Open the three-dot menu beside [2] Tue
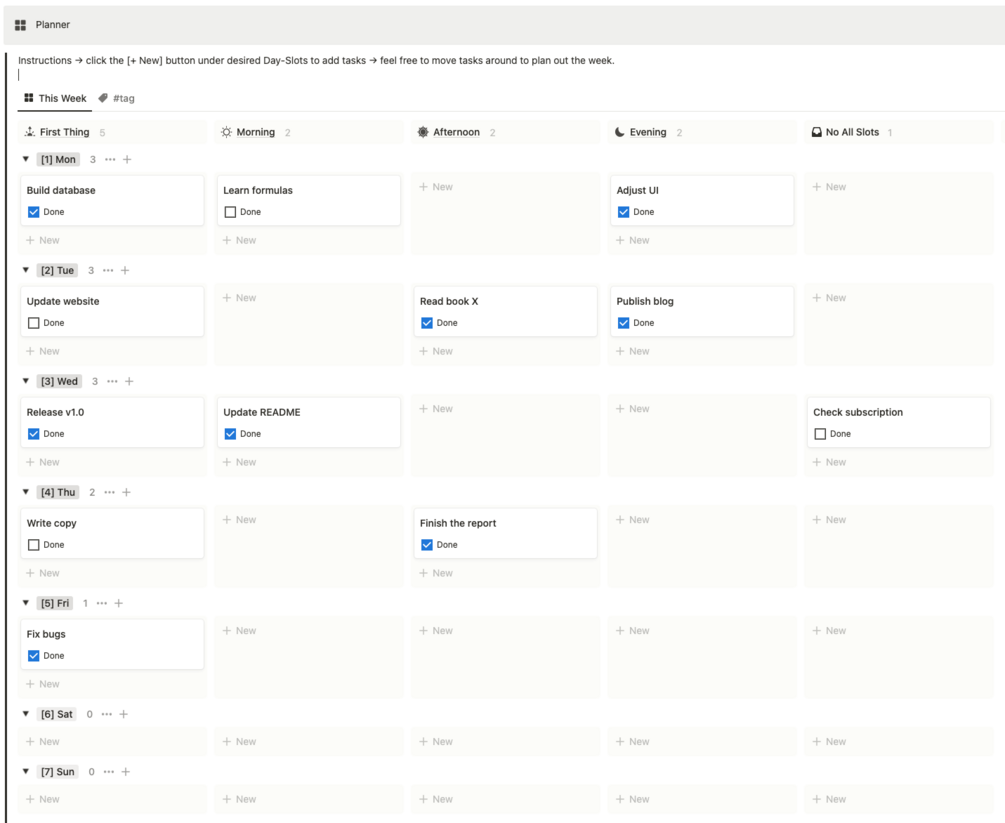 pyautogui.click(x=108, y=271)
